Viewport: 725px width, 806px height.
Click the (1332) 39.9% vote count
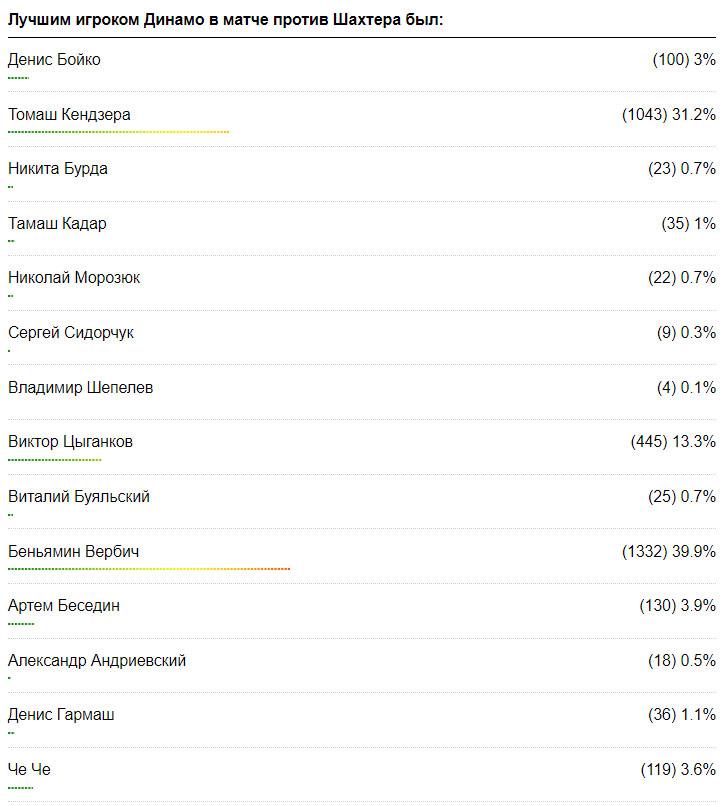pos(668,552)
